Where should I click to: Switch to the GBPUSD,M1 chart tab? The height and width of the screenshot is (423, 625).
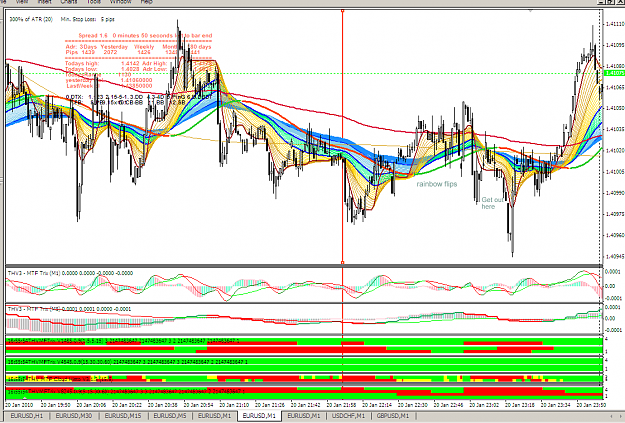pos(393,416)
